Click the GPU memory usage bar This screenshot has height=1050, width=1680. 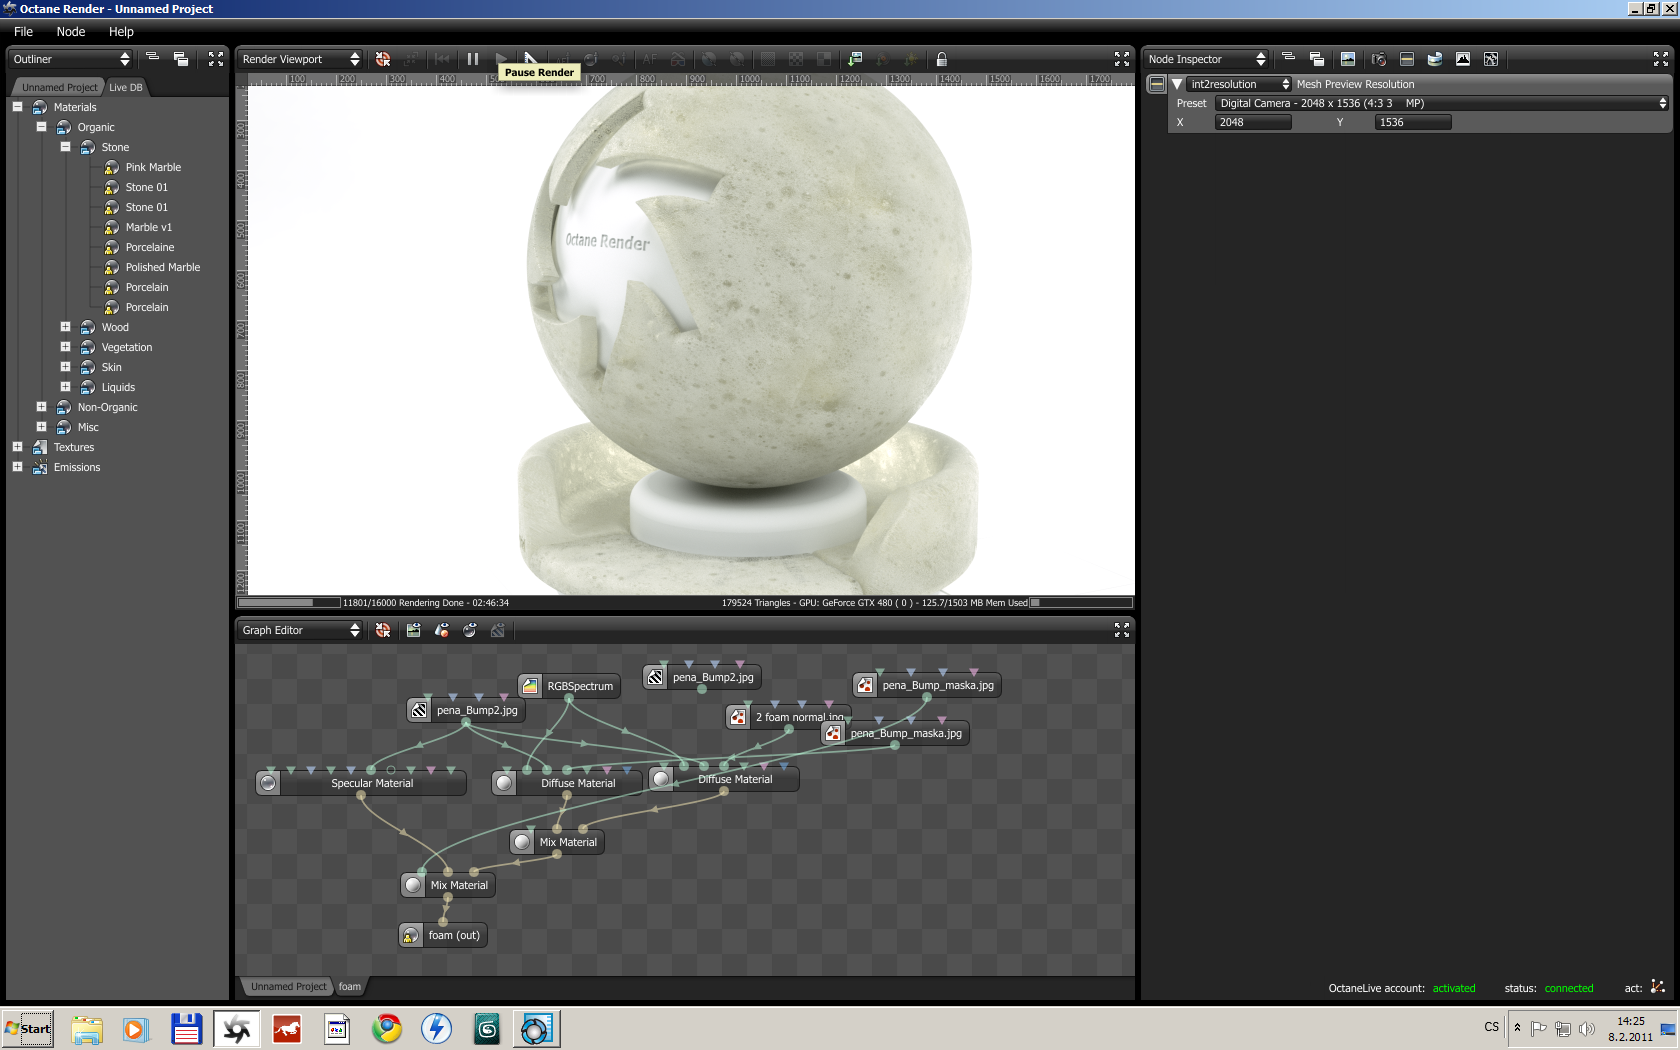coord(1080,603)
